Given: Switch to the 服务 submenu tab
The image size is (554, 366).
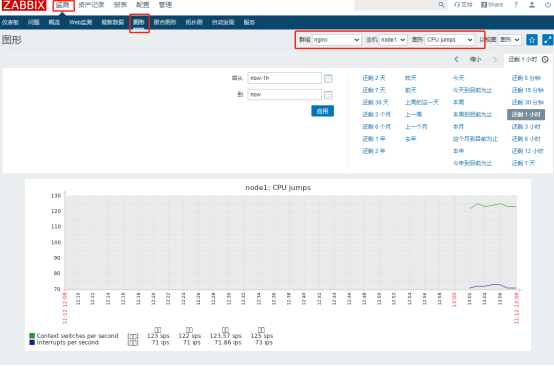Looking at the screenshot, I should 249,22.
